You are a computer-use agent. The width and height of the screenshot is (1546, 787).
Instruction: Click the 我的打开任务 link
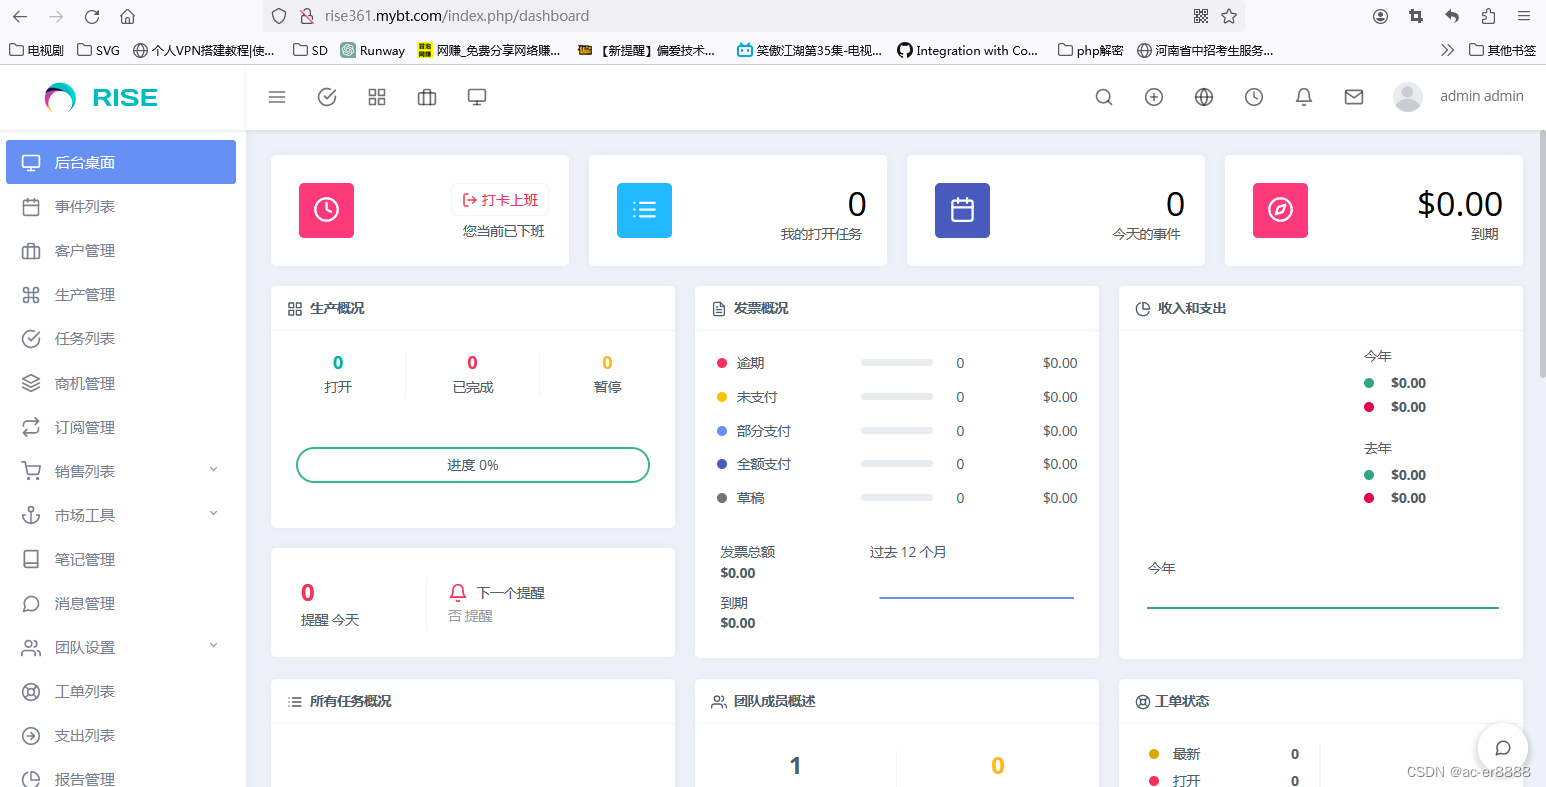[821, 234]
